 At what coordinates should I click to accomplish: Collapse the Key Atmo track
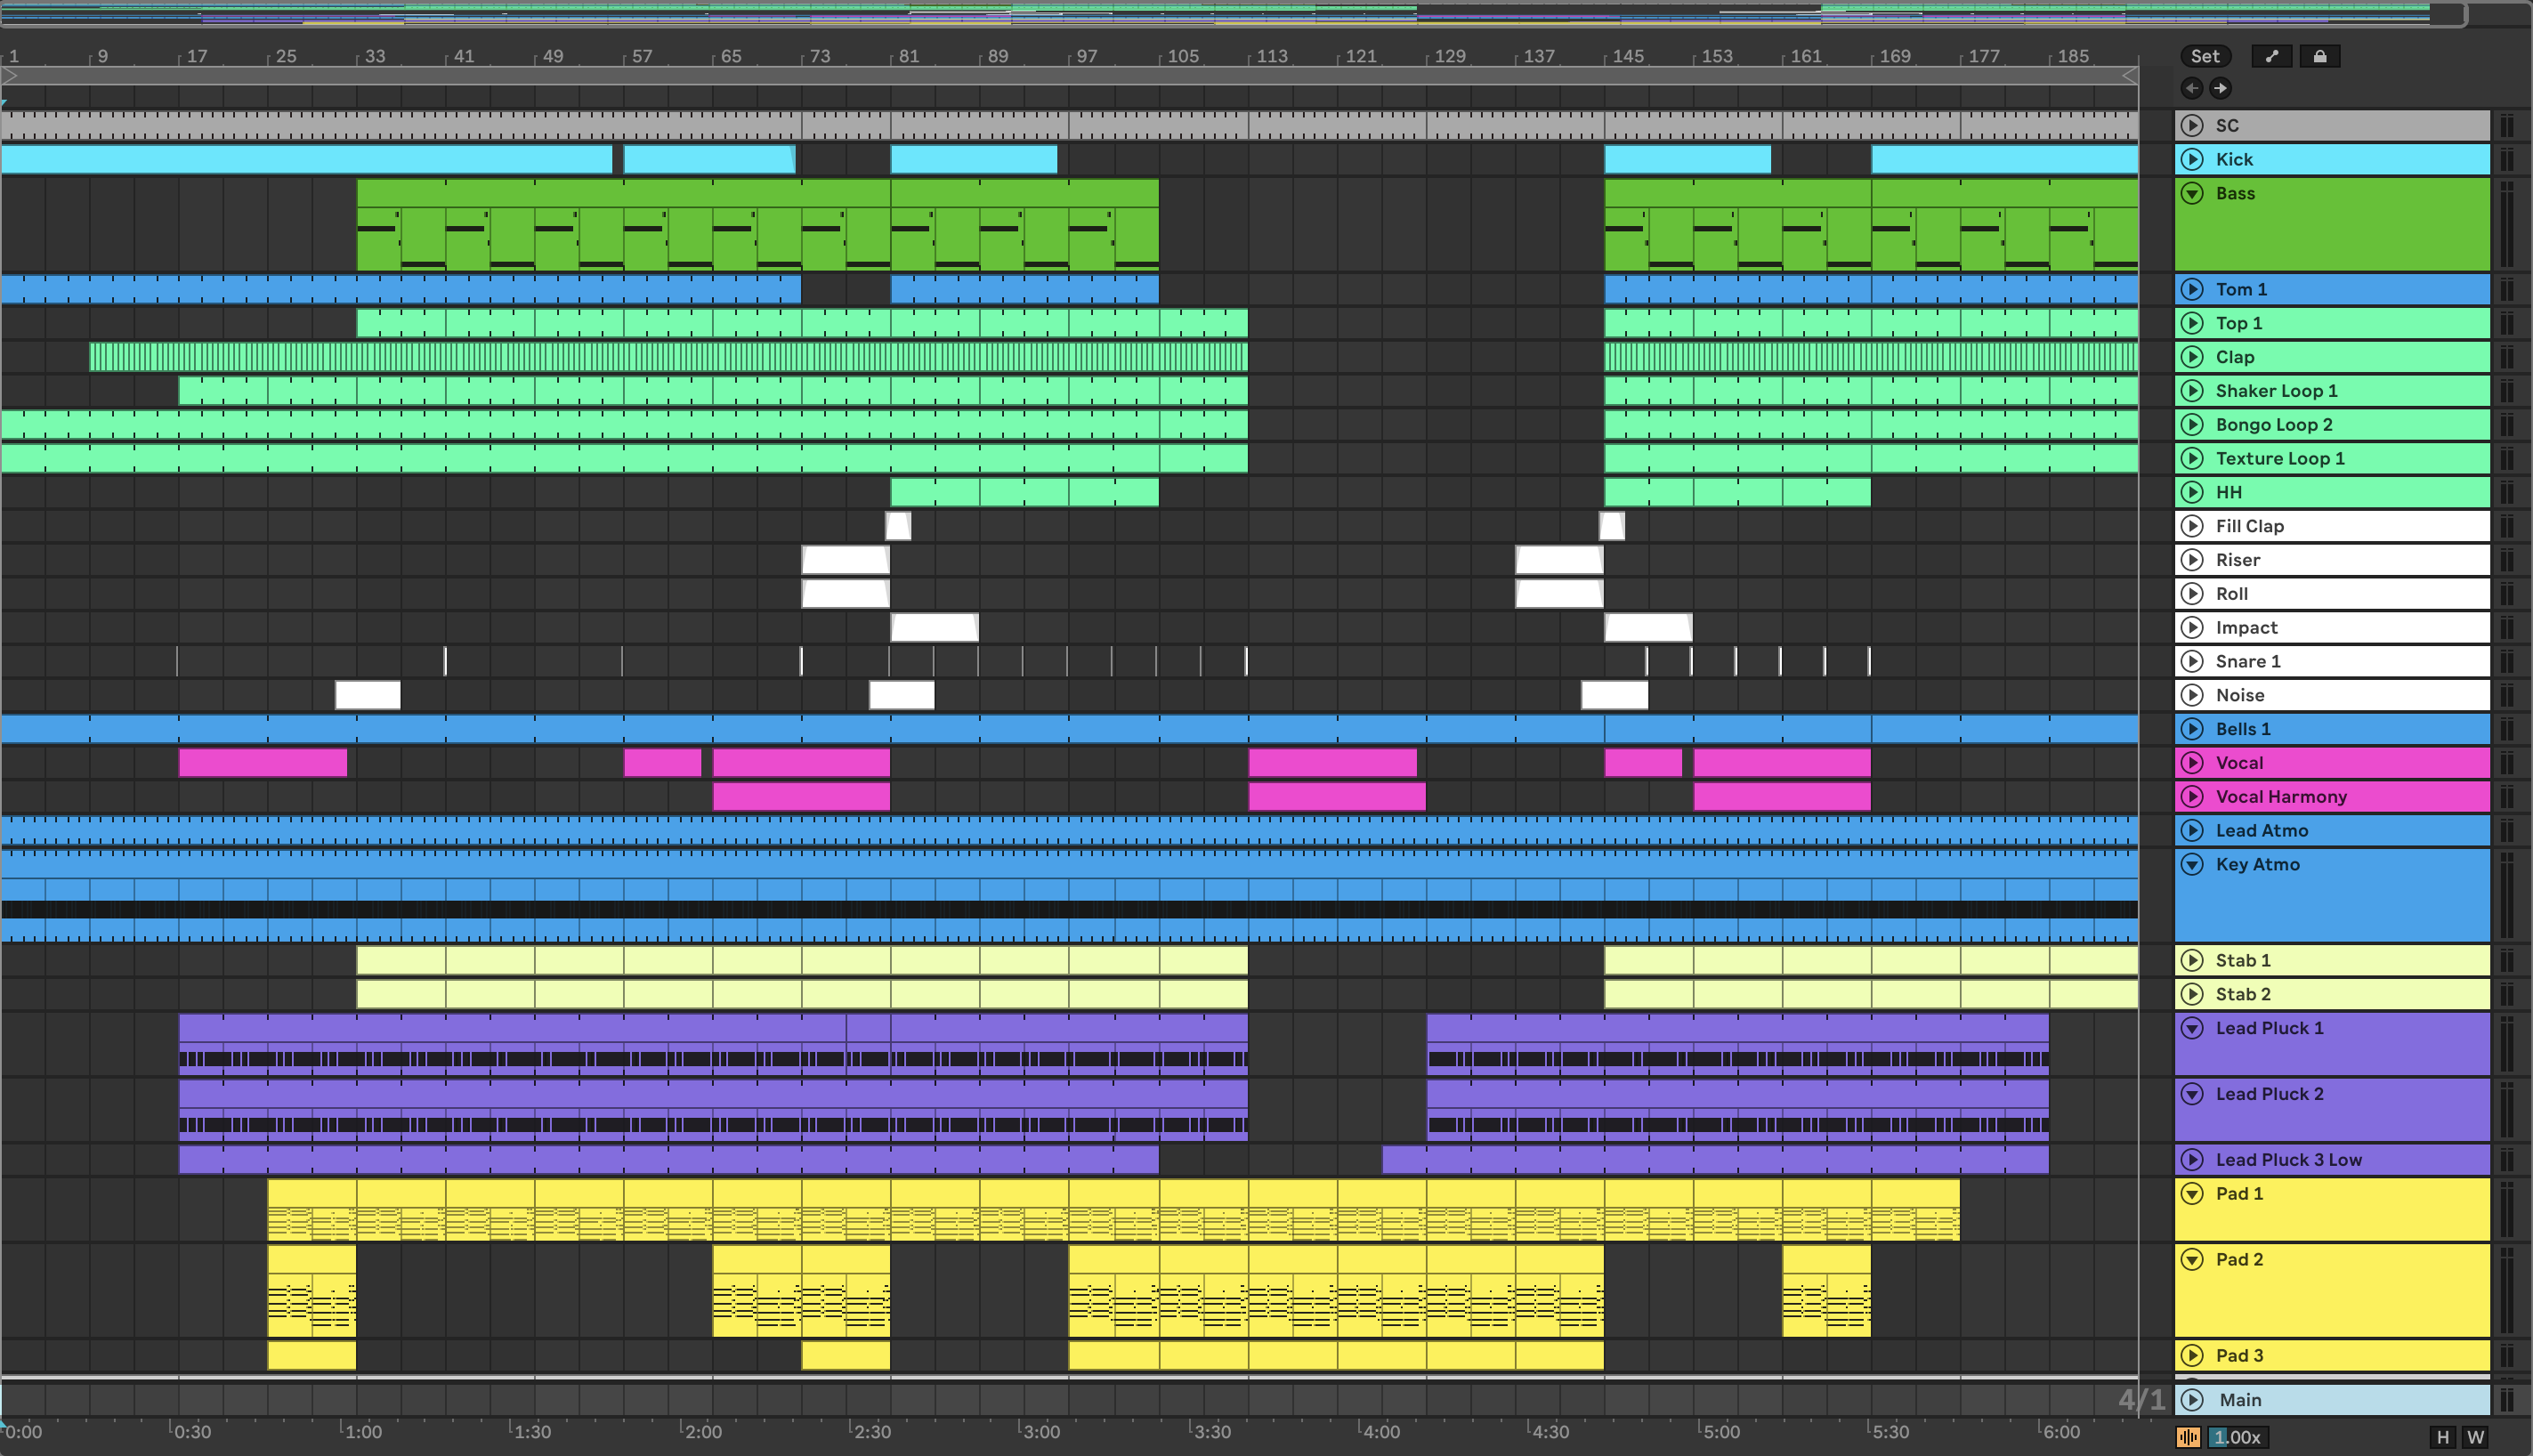pos(2192,864)
